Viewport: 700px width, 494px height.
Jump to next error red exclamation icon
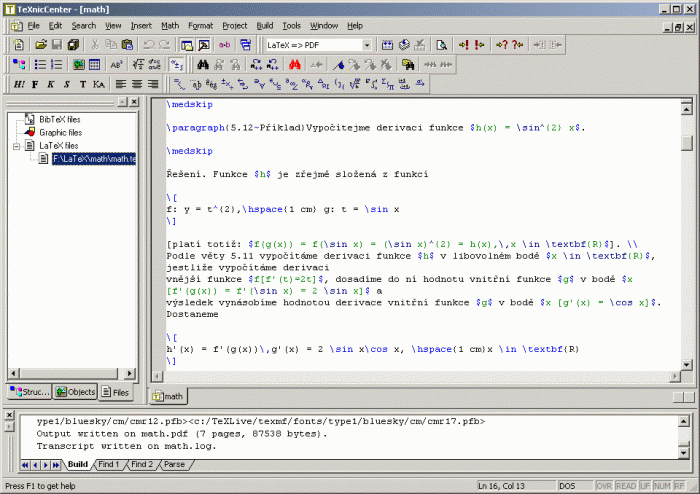tap(463, 45)
